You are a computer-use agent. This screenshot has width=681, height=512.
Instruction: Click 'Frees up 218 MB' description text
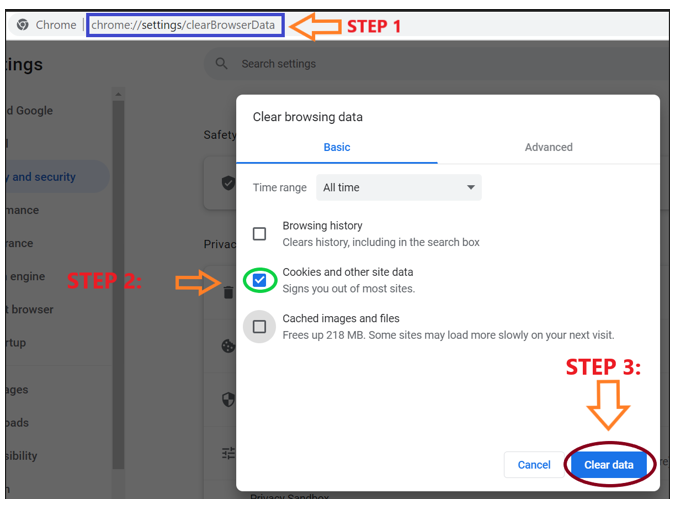pos(448,335)
